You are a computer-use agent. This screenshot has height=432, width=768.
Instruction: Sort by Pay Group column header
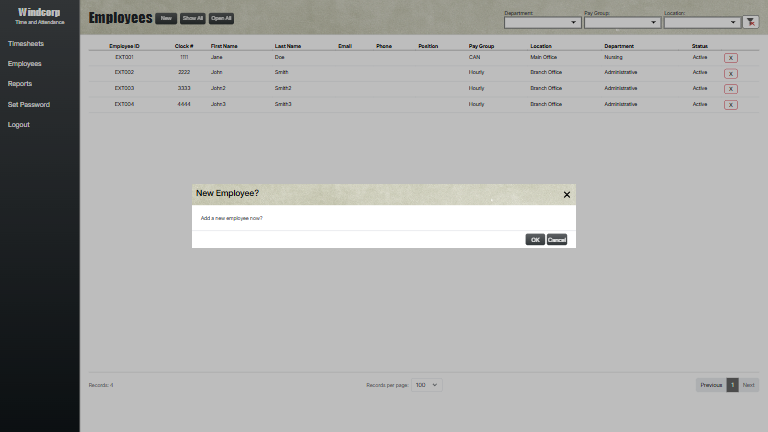click(481, 46)
